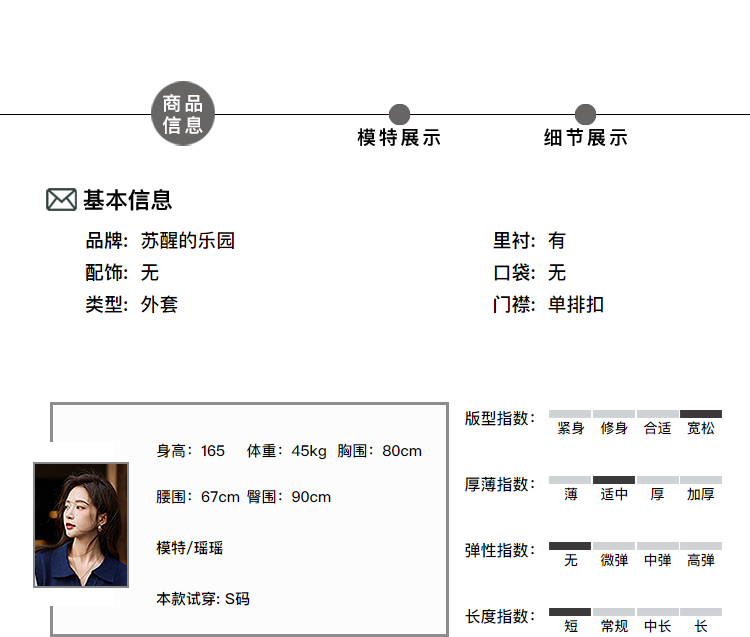Pick 中长 on the length index scale
Screen dimensions: 750x637
pyautogui.click(x=657, y=625)
